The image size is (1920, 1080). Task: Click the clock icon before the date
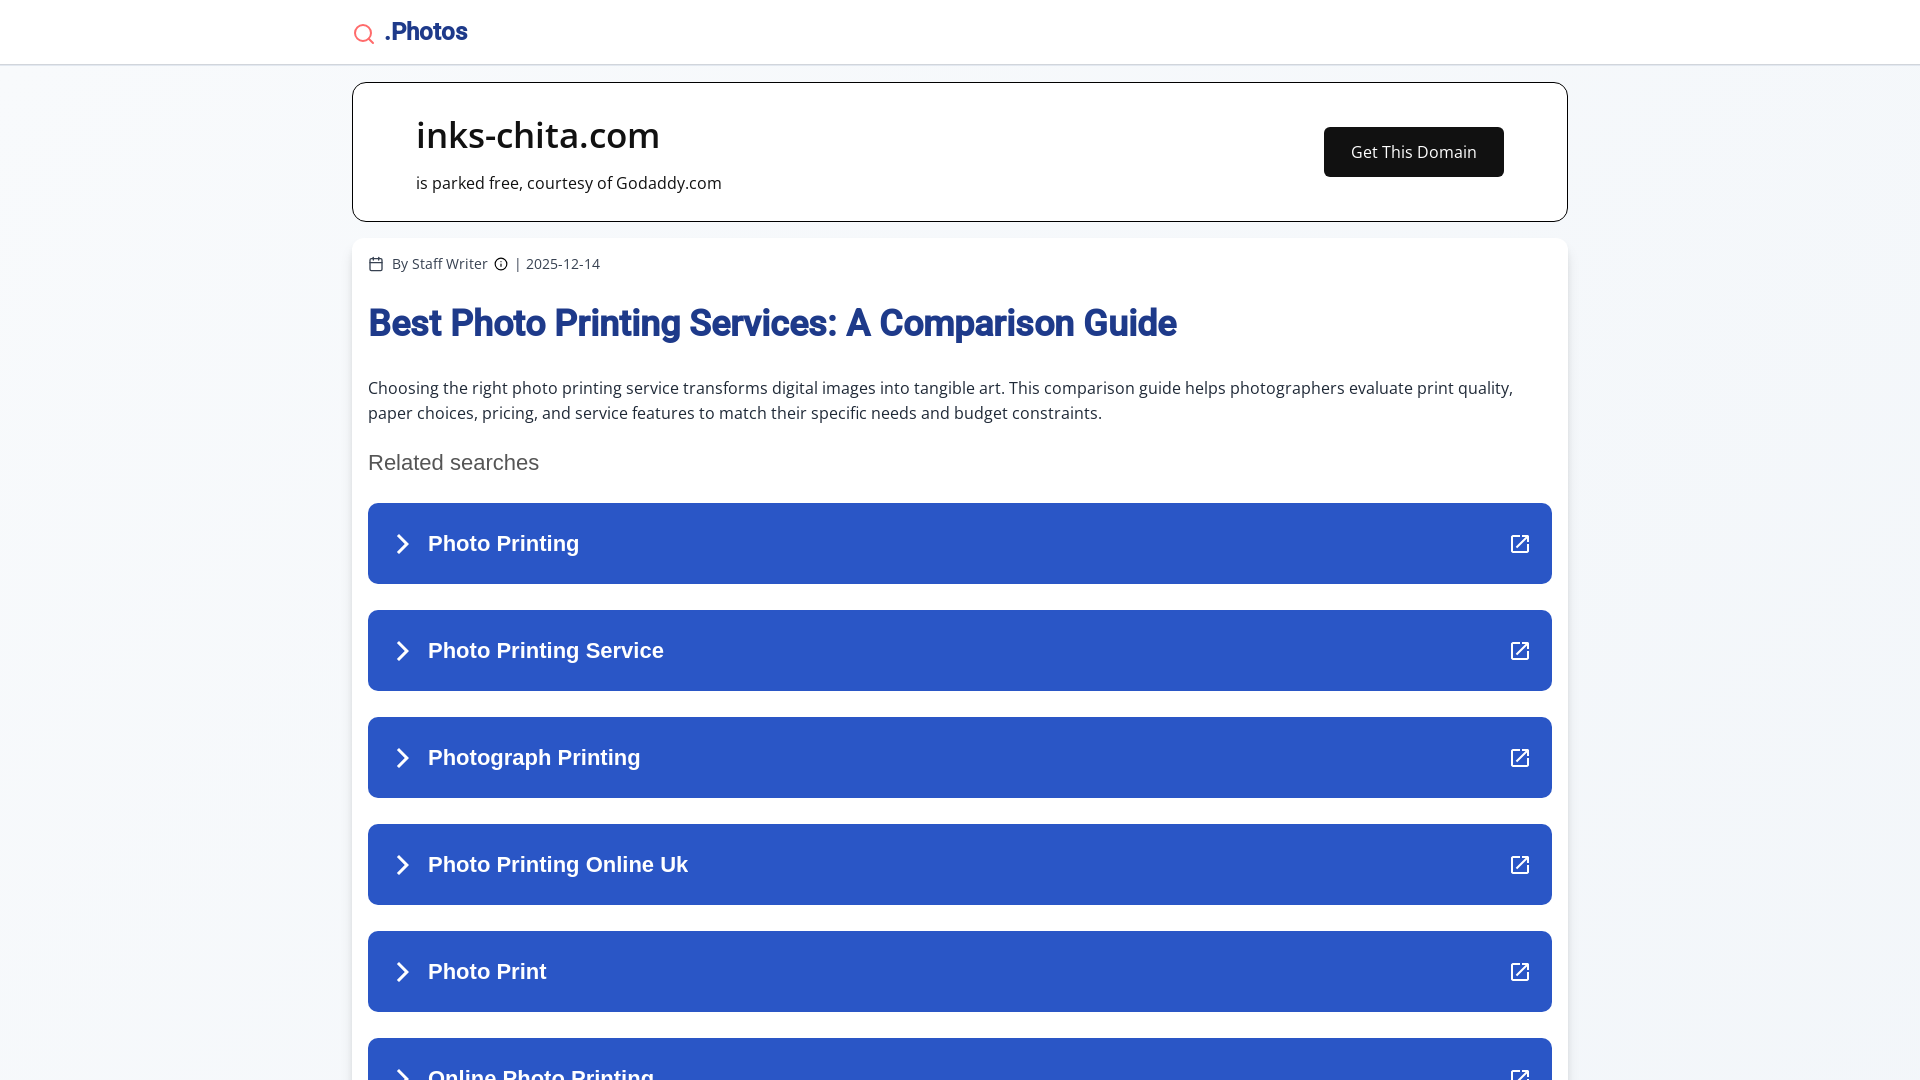(501, 264)
